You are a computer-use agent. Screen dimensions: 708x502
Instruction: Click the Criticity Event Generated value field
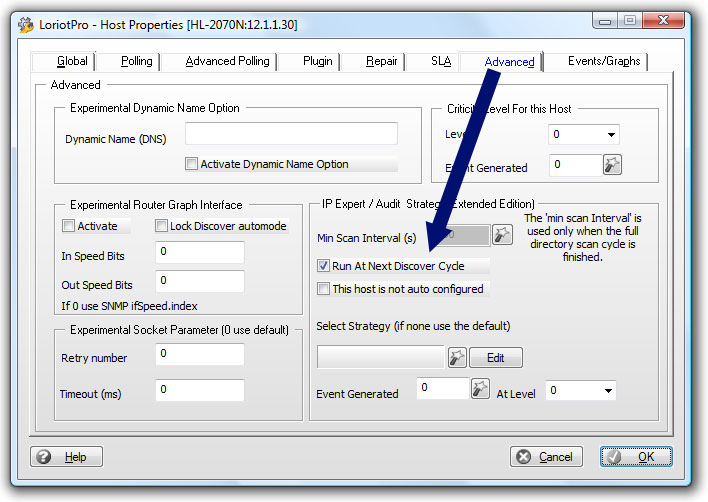pos(576,165)
